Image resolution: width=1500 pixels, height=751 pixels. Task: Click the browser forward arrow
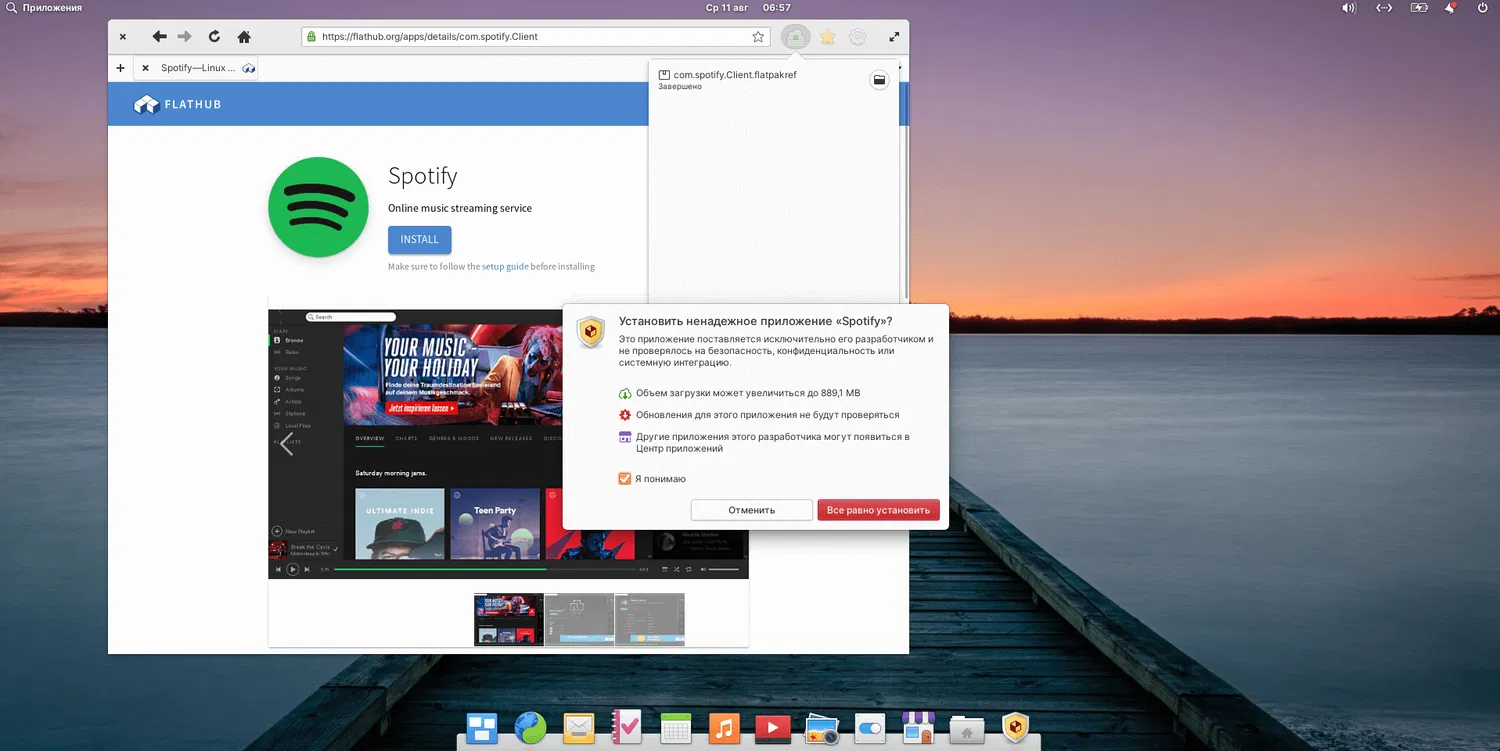pyautogui.click(x=184, y=37)
